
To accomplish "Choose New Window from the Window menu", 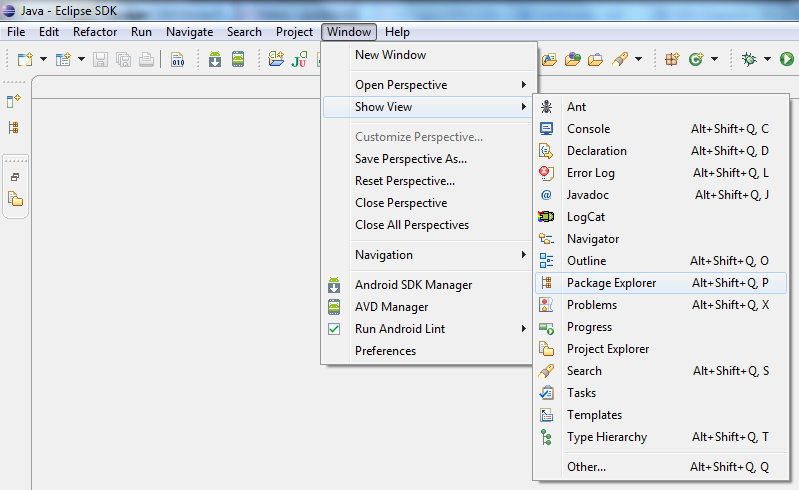I will click(429, 55).
